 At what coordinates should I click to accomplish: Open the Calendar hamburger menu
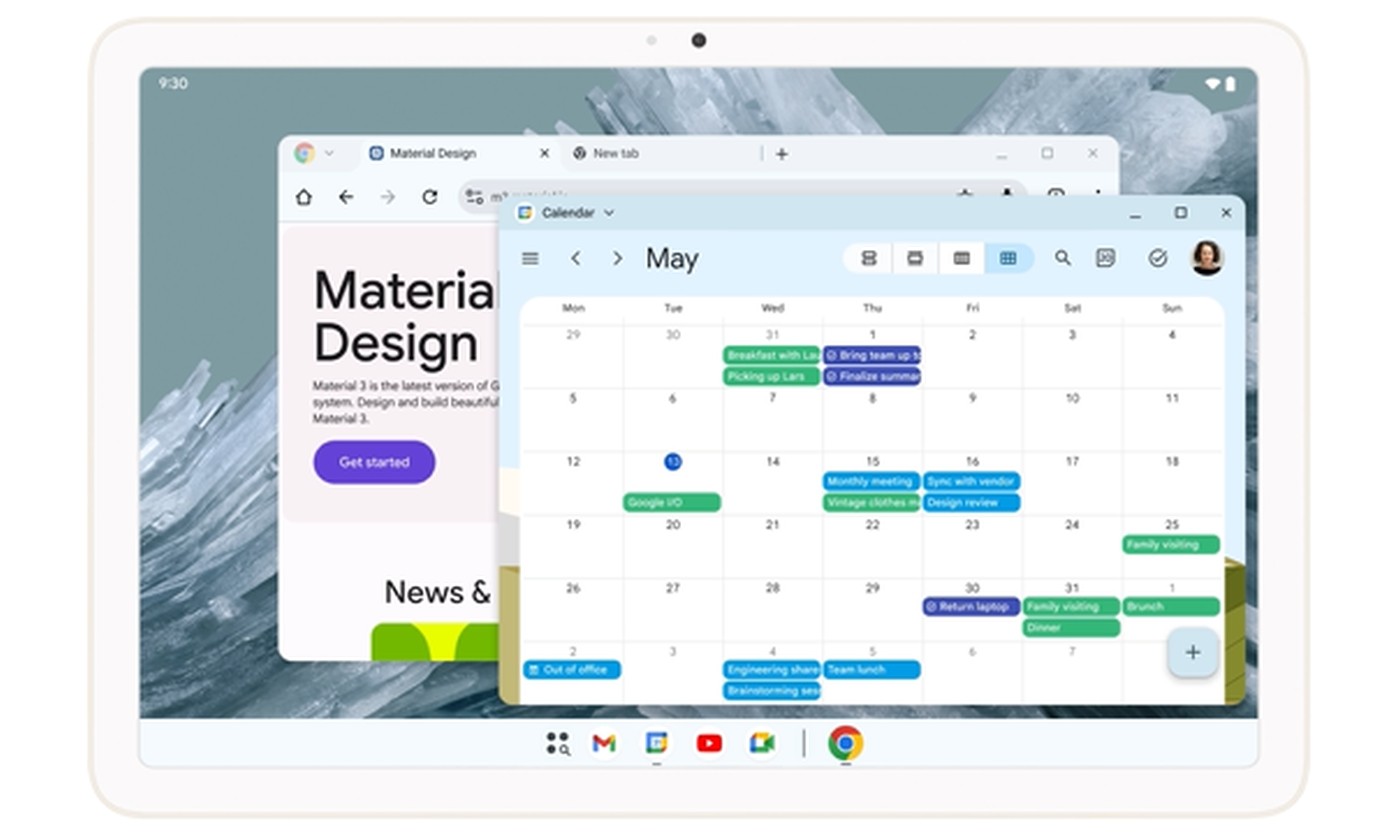pos(530,259)
